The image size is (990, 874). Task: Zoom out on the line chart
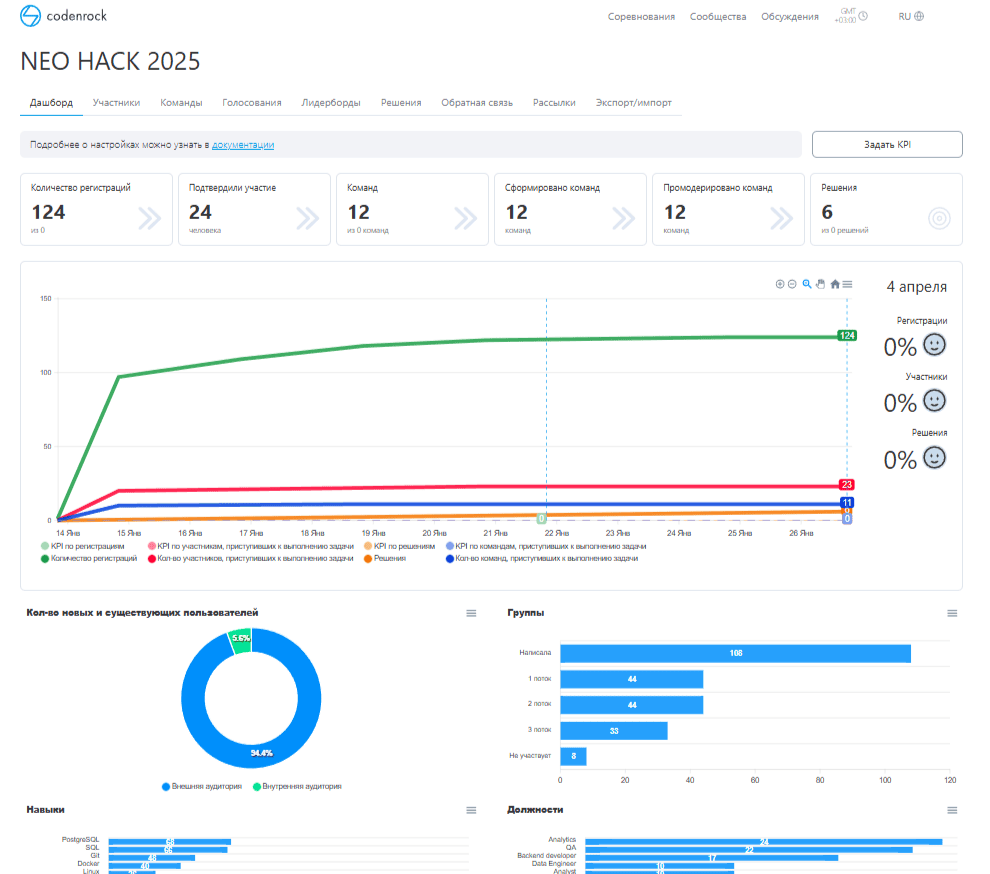(x=792, y=284)
